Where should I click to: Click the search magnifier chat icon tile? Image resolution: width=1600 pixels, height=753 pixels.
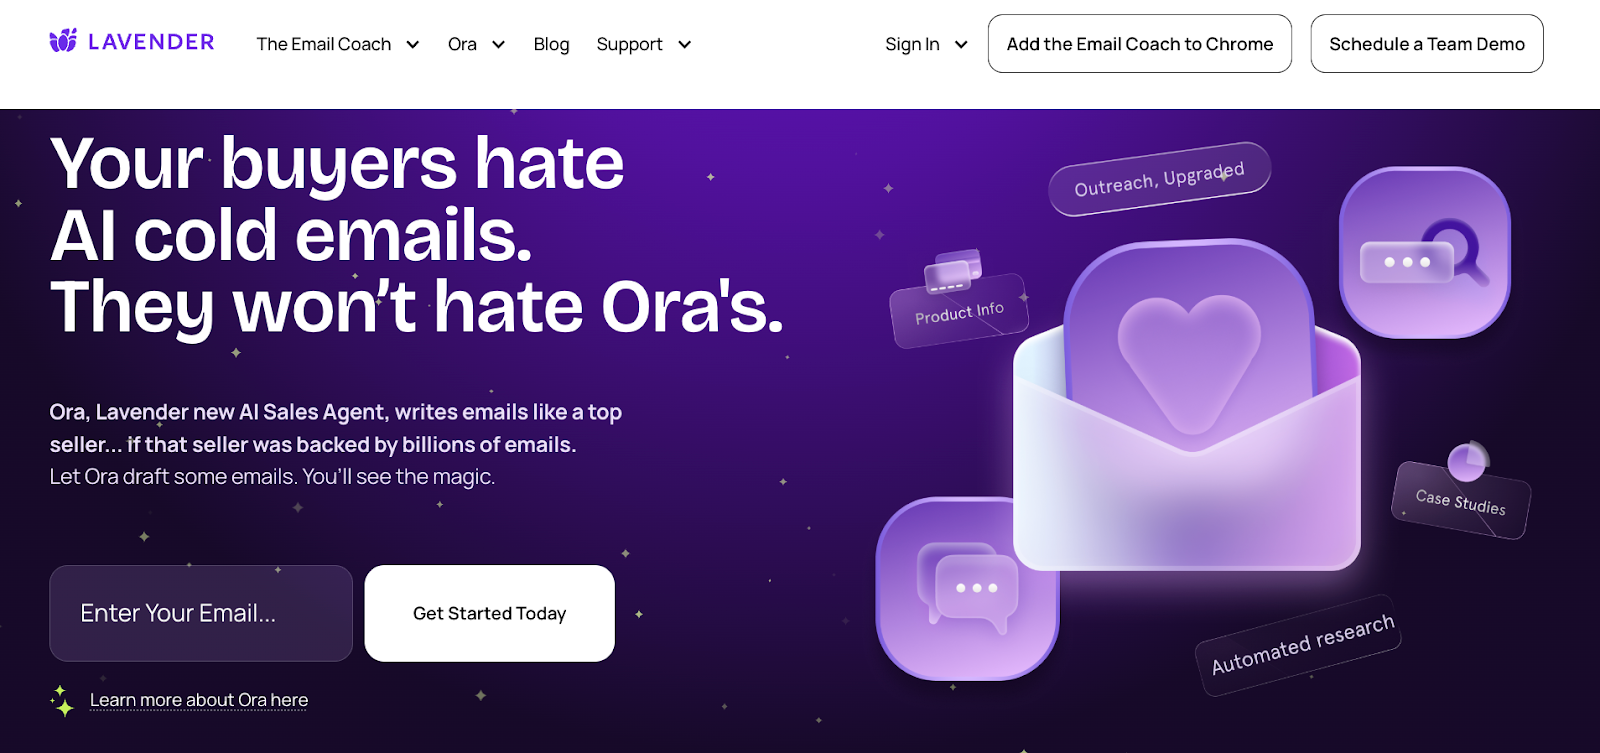click(x=1424, y=252)
